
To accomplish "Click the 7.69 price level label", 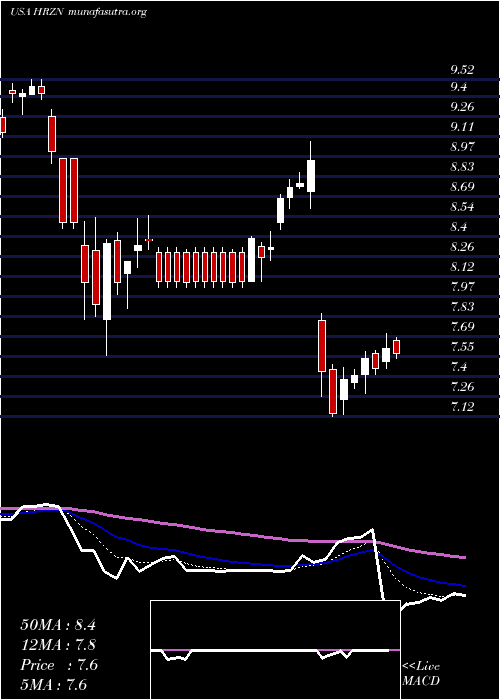I will [x=462, y=327].
